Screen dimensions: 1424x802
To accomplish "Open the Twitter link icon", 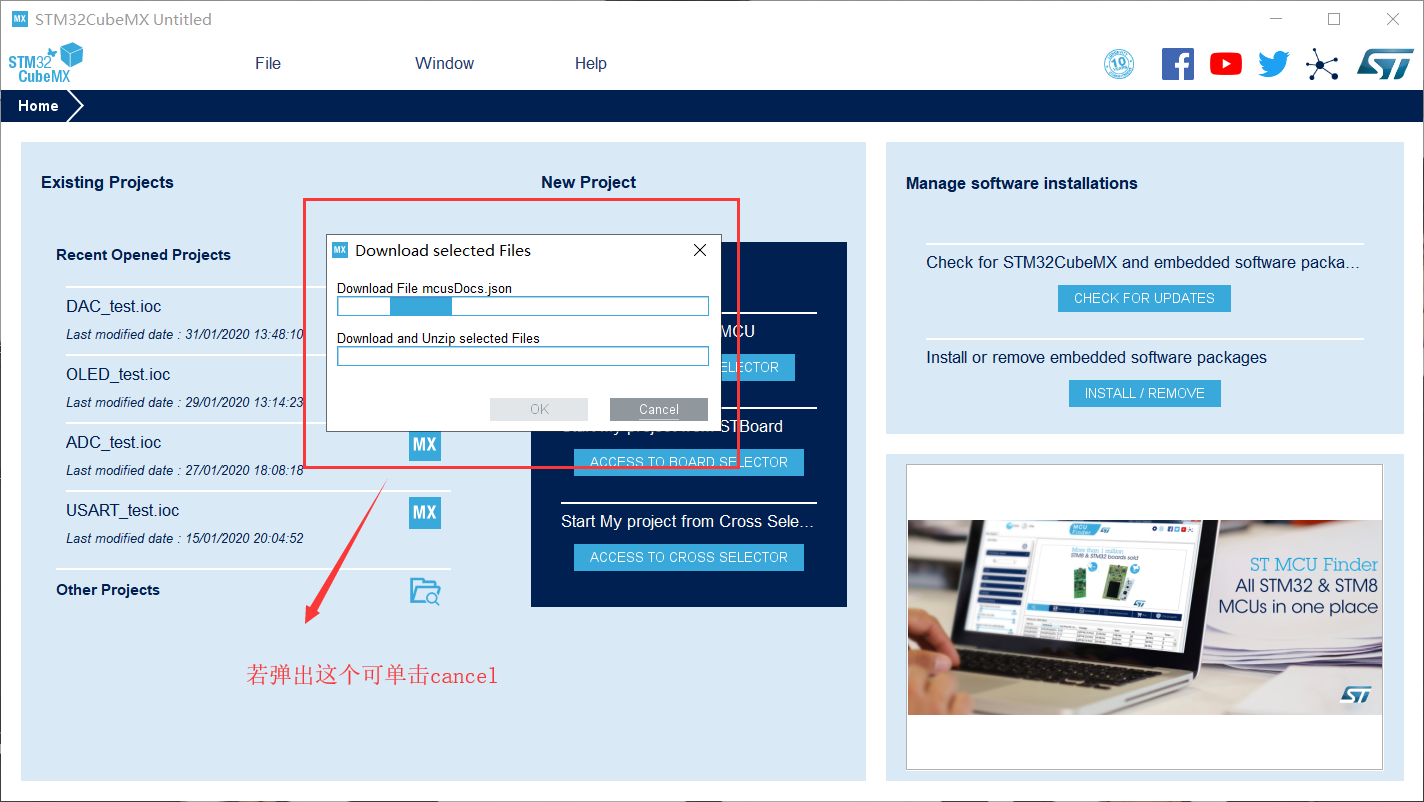I will tap(1274, 64).
